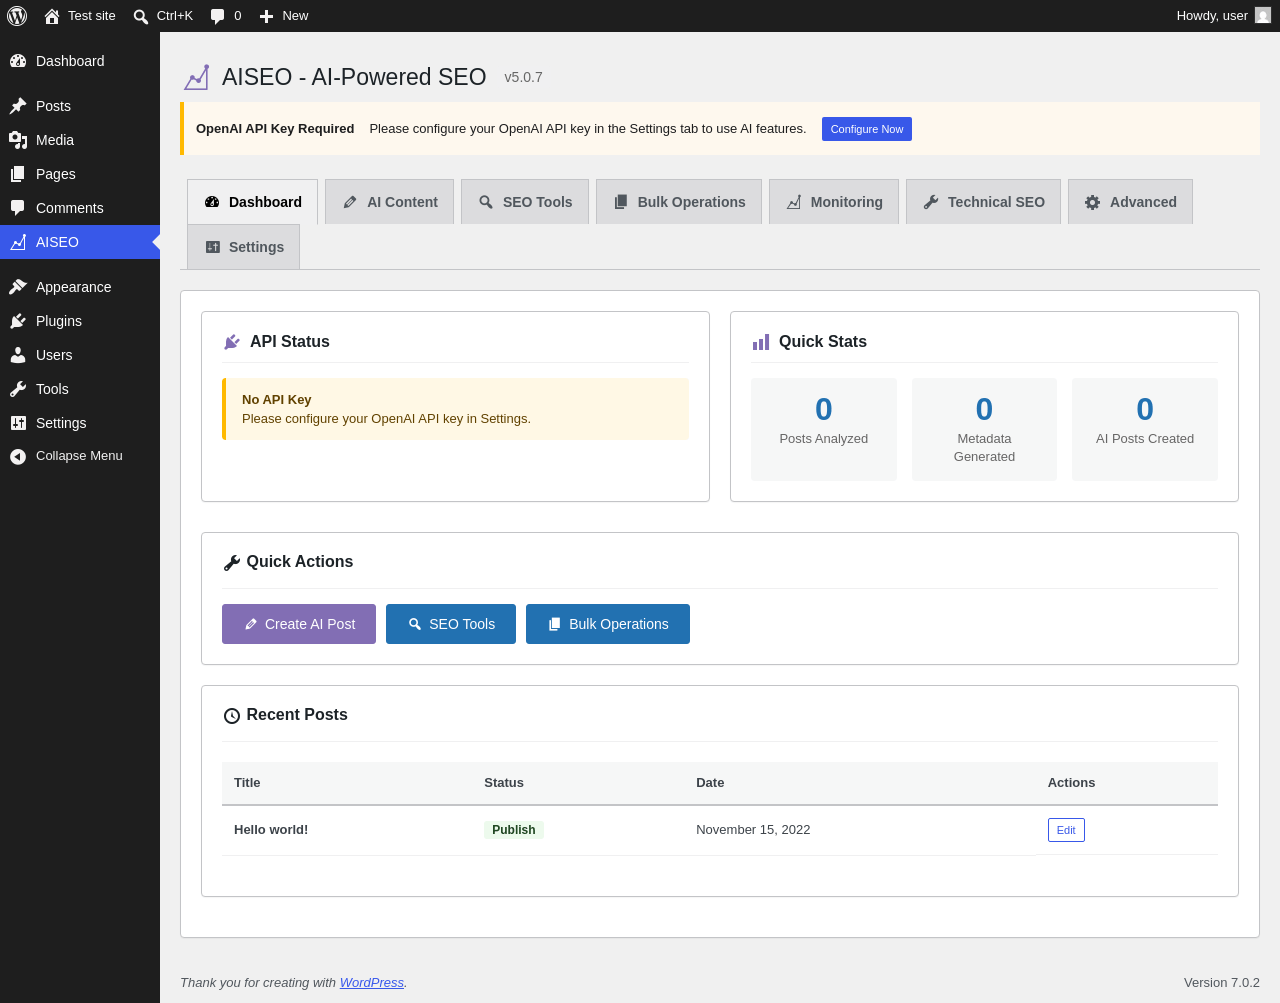This screenshot has height=1003, width=1280.
Task: Click the plus icon beside New
Action: click(266, 16)
